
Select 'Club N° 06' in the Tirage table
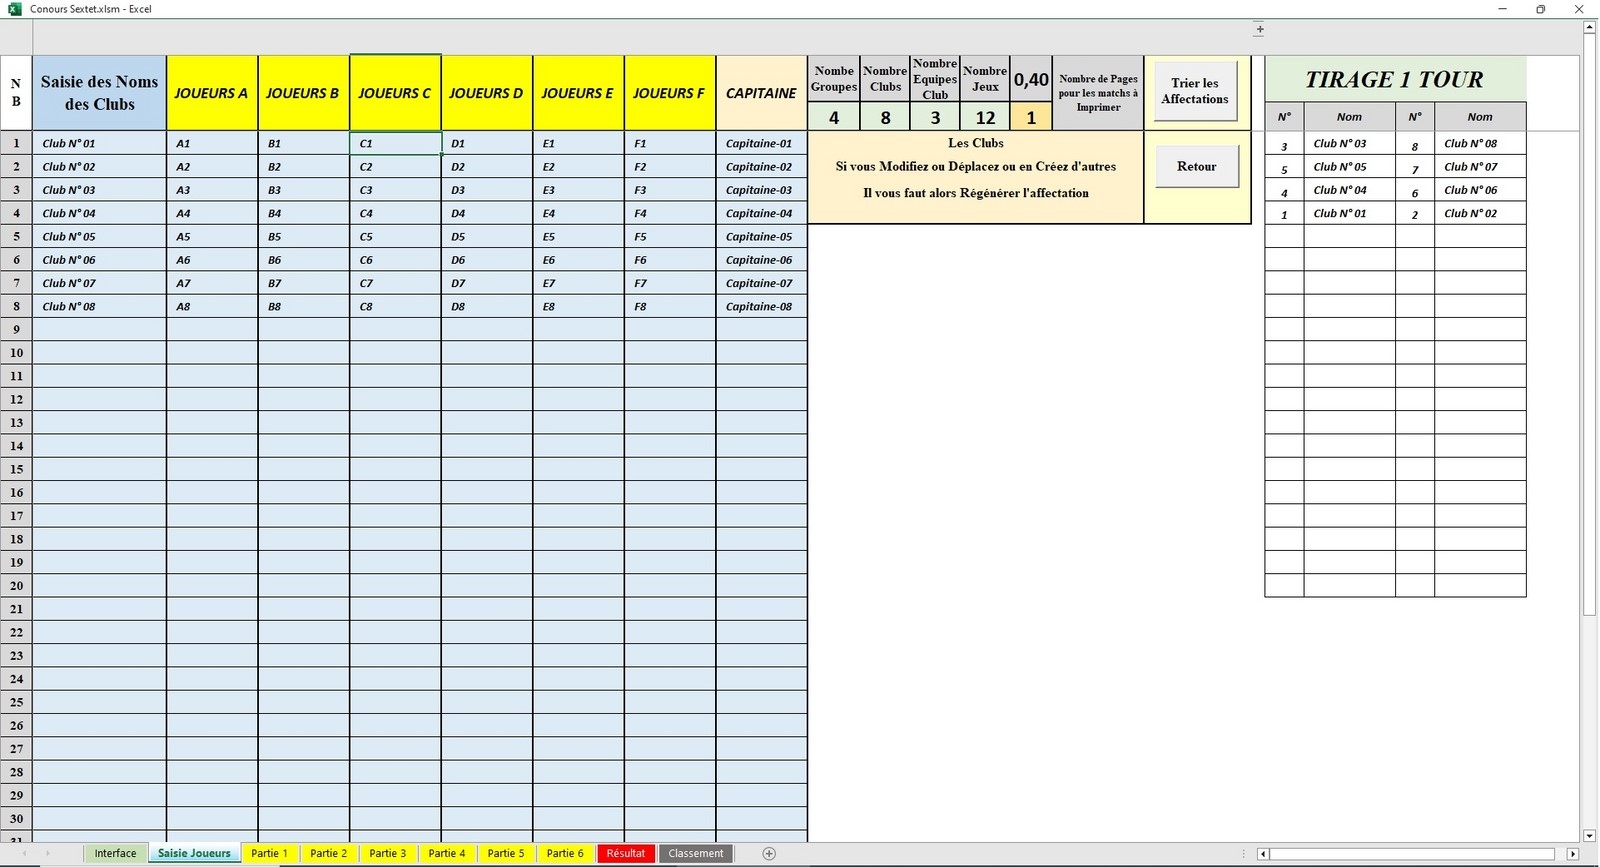pyautogui.click(x=1480, y=190)
